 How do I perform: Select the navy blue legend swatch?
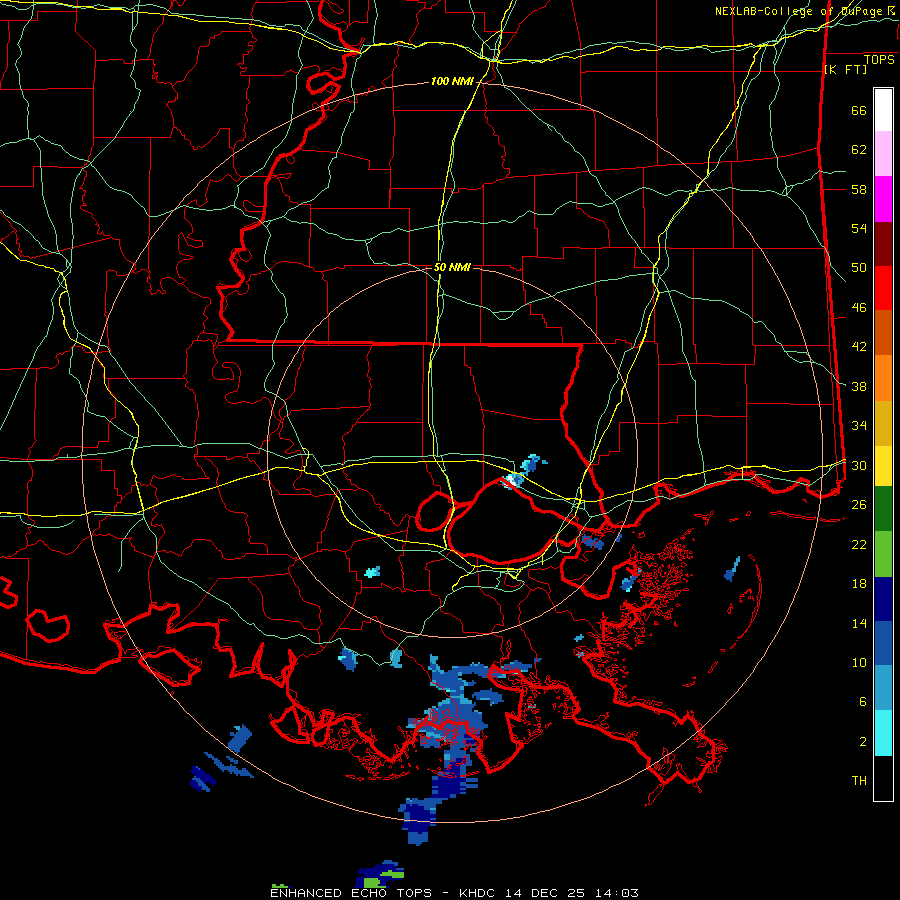(x=883, y=599)
